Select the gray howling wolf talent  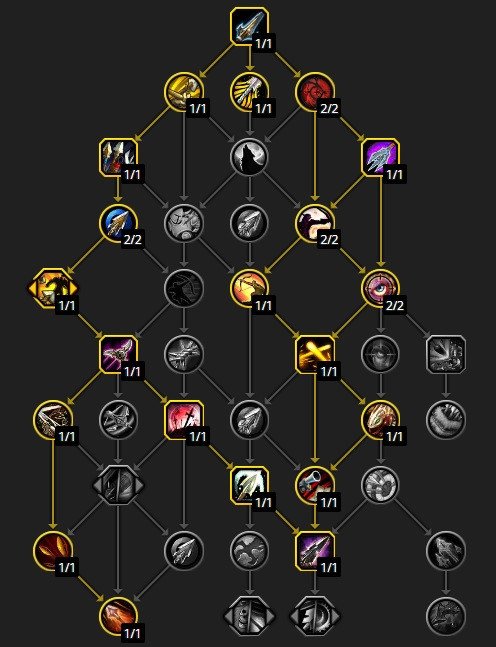tap(249, 157)
